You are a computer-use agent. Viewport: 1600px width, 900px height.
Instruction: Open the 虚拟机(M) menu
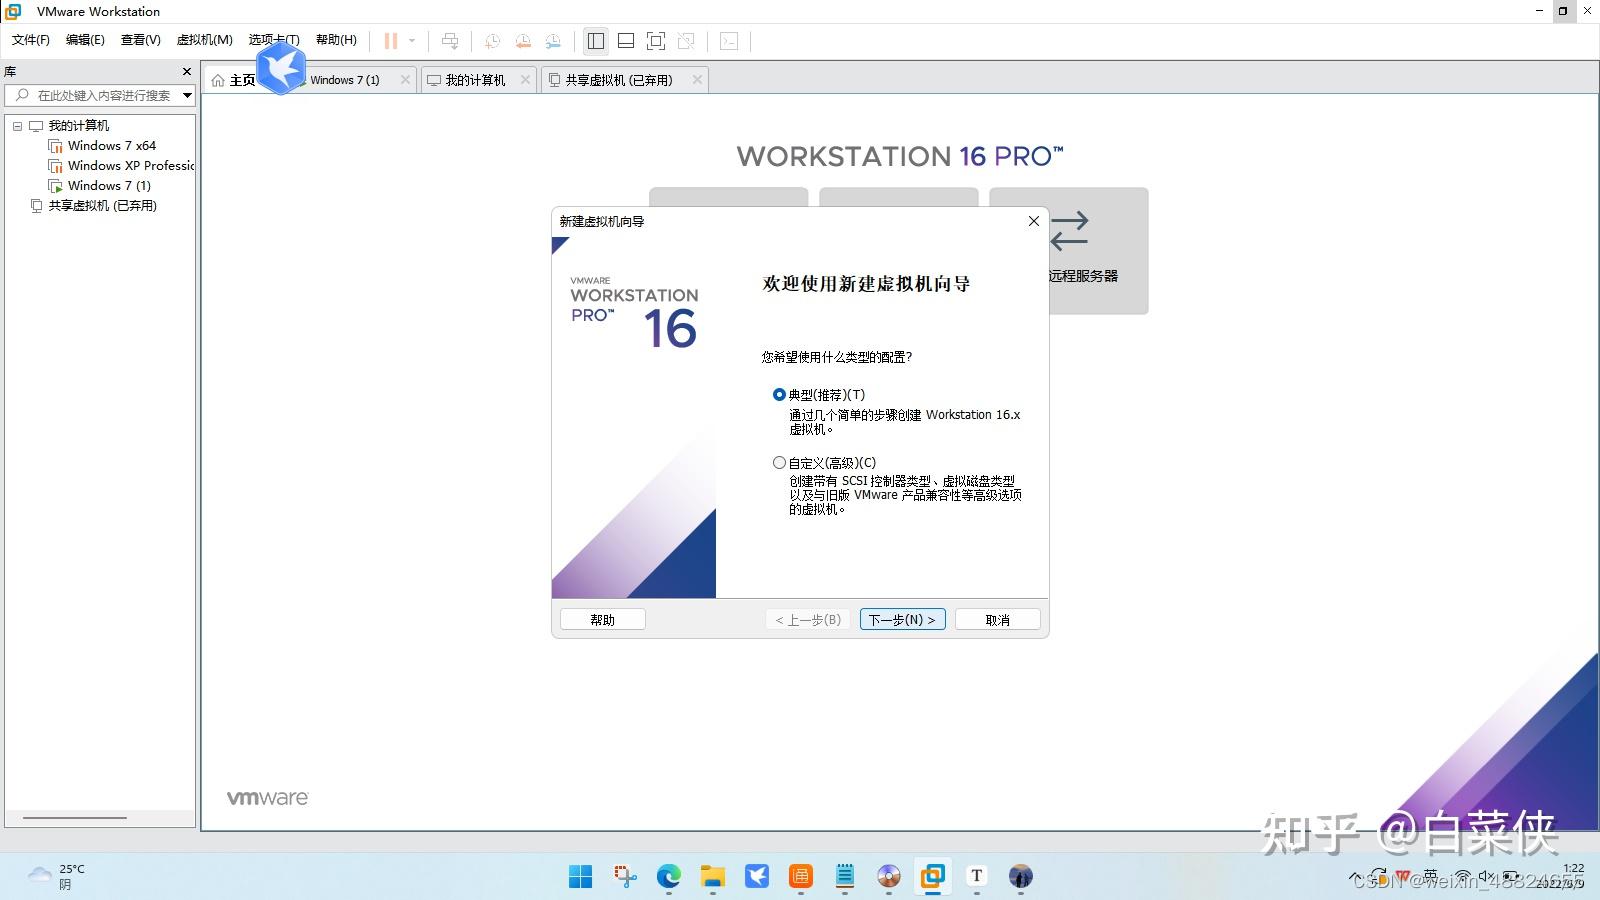click(204, 40)
